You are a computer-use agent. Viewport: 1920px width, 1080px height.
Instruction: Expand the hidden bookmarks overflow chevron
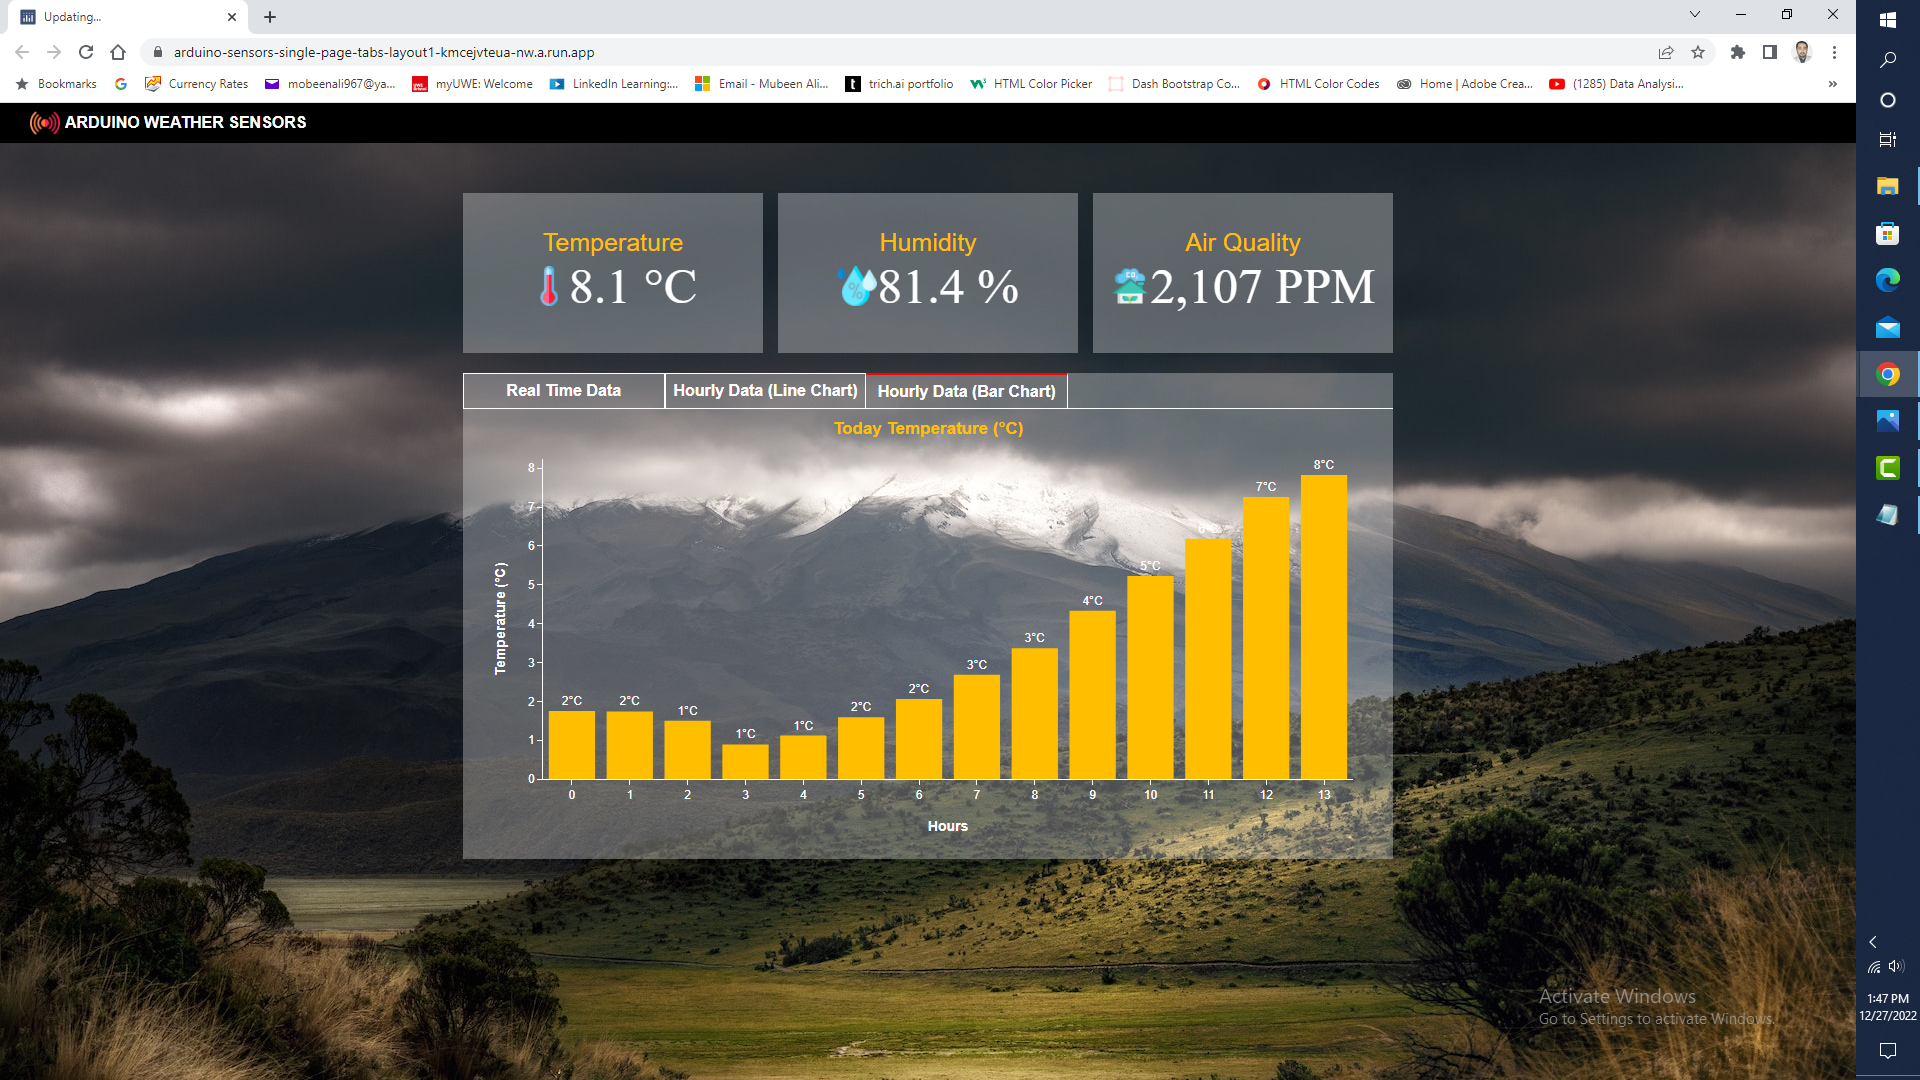tap(1832, 84)
